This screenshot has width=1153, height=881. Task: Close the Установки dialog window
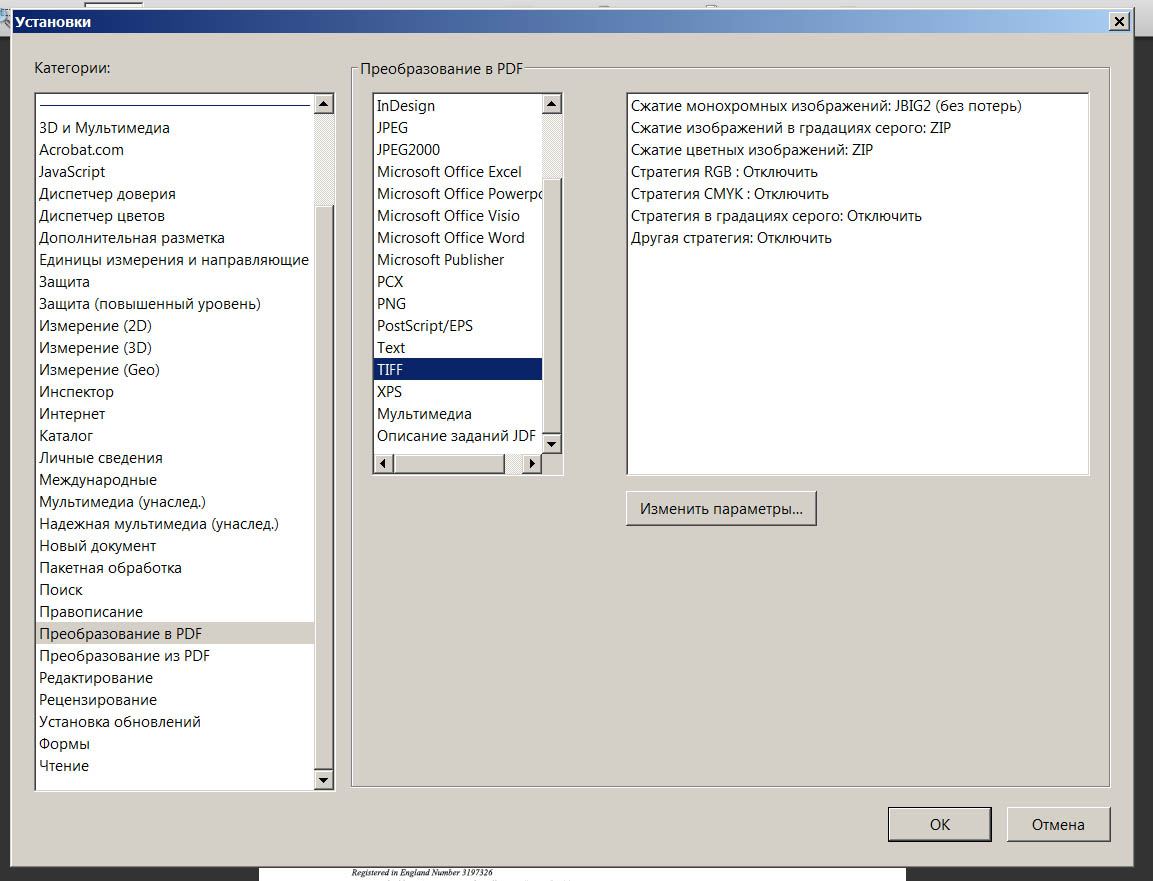point(1118,21)
